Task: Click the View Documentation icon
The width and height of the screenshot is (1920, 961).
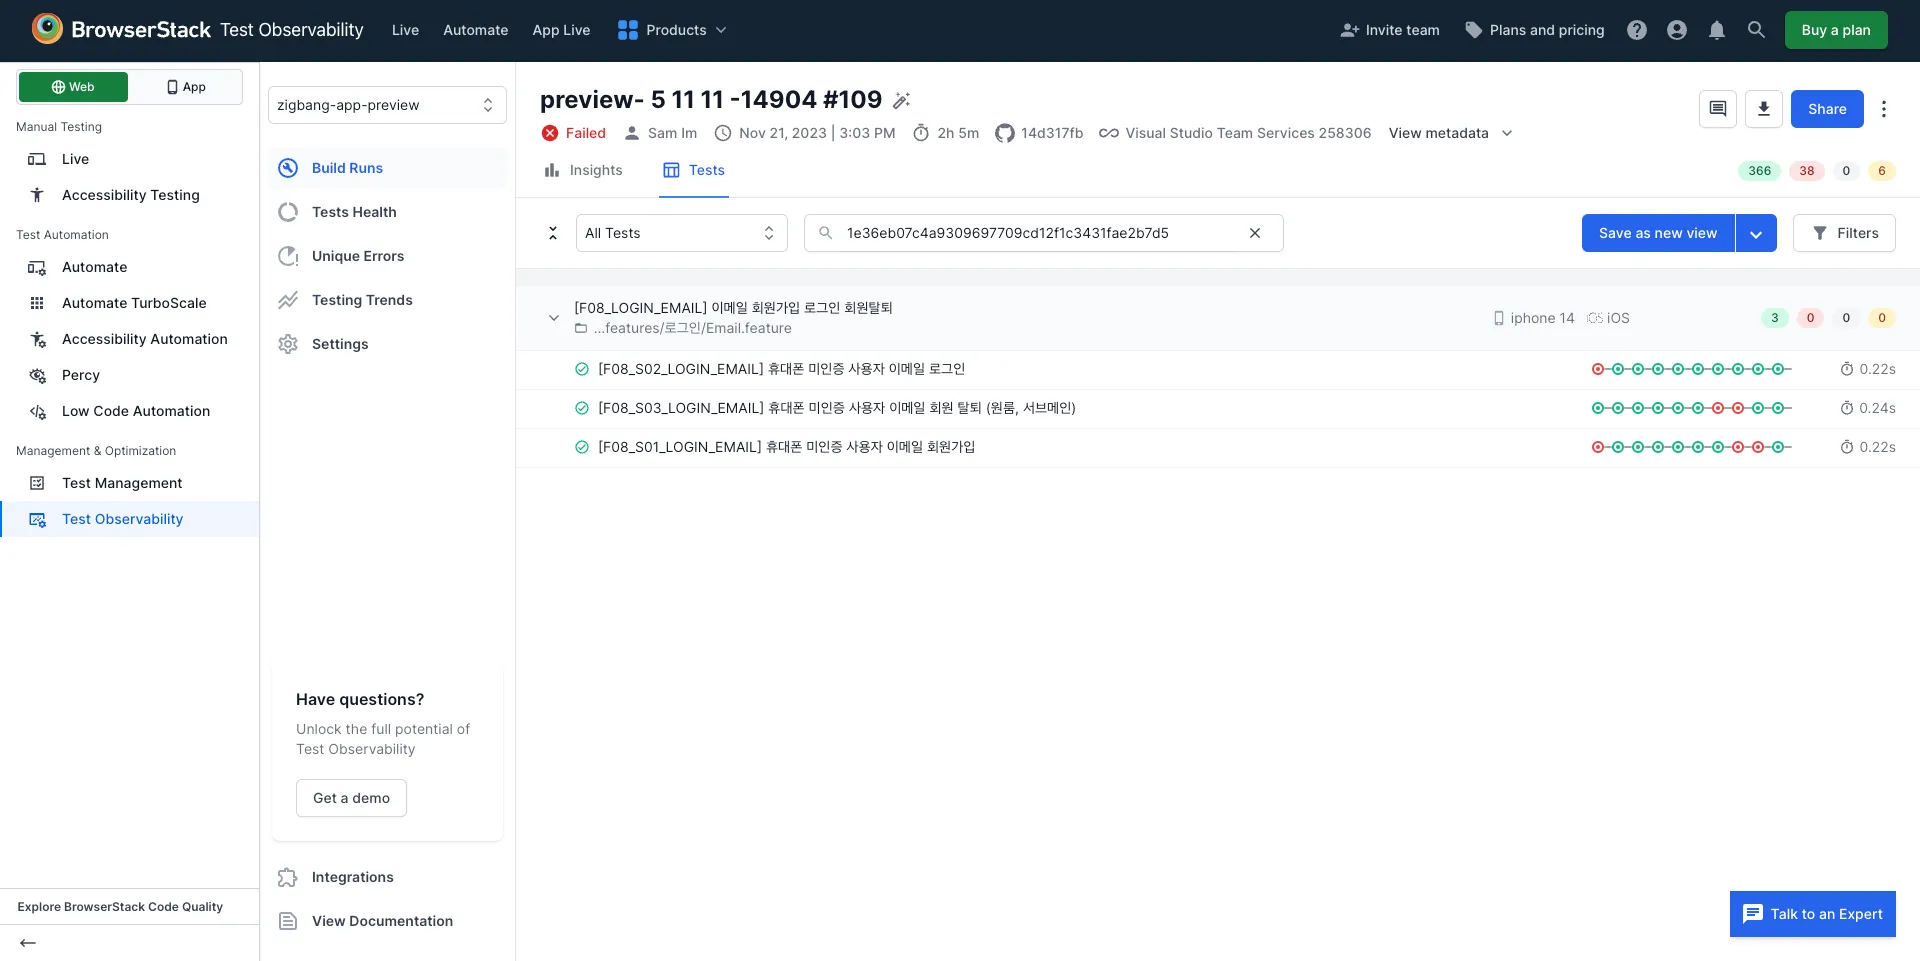Action: tap(288, 921)
